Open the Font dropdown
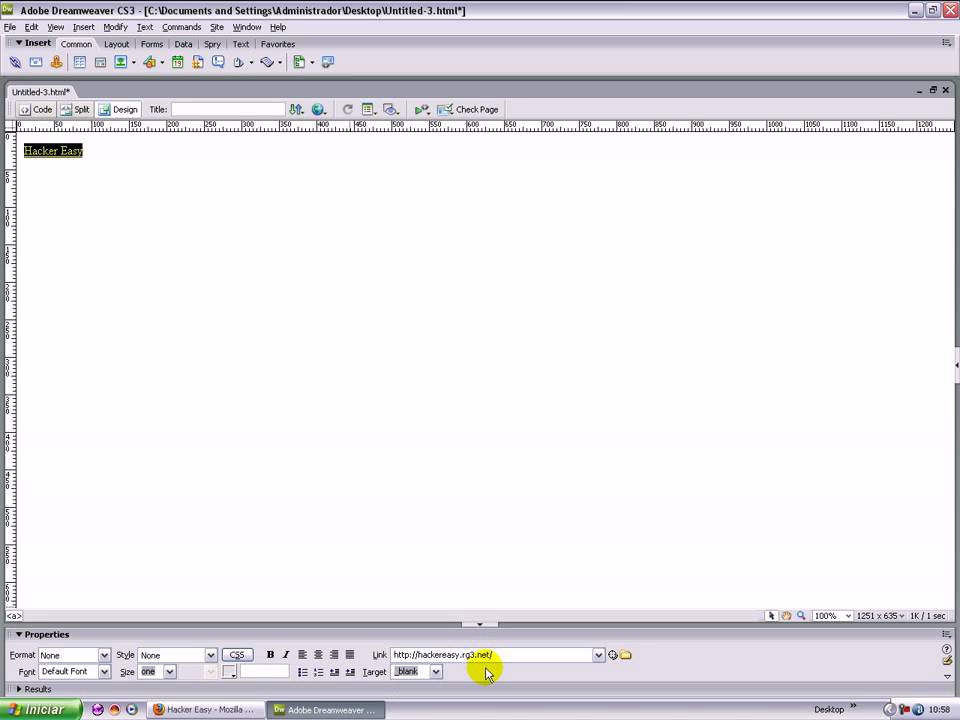This screenshot has height=720, width=960. (104, 672)
